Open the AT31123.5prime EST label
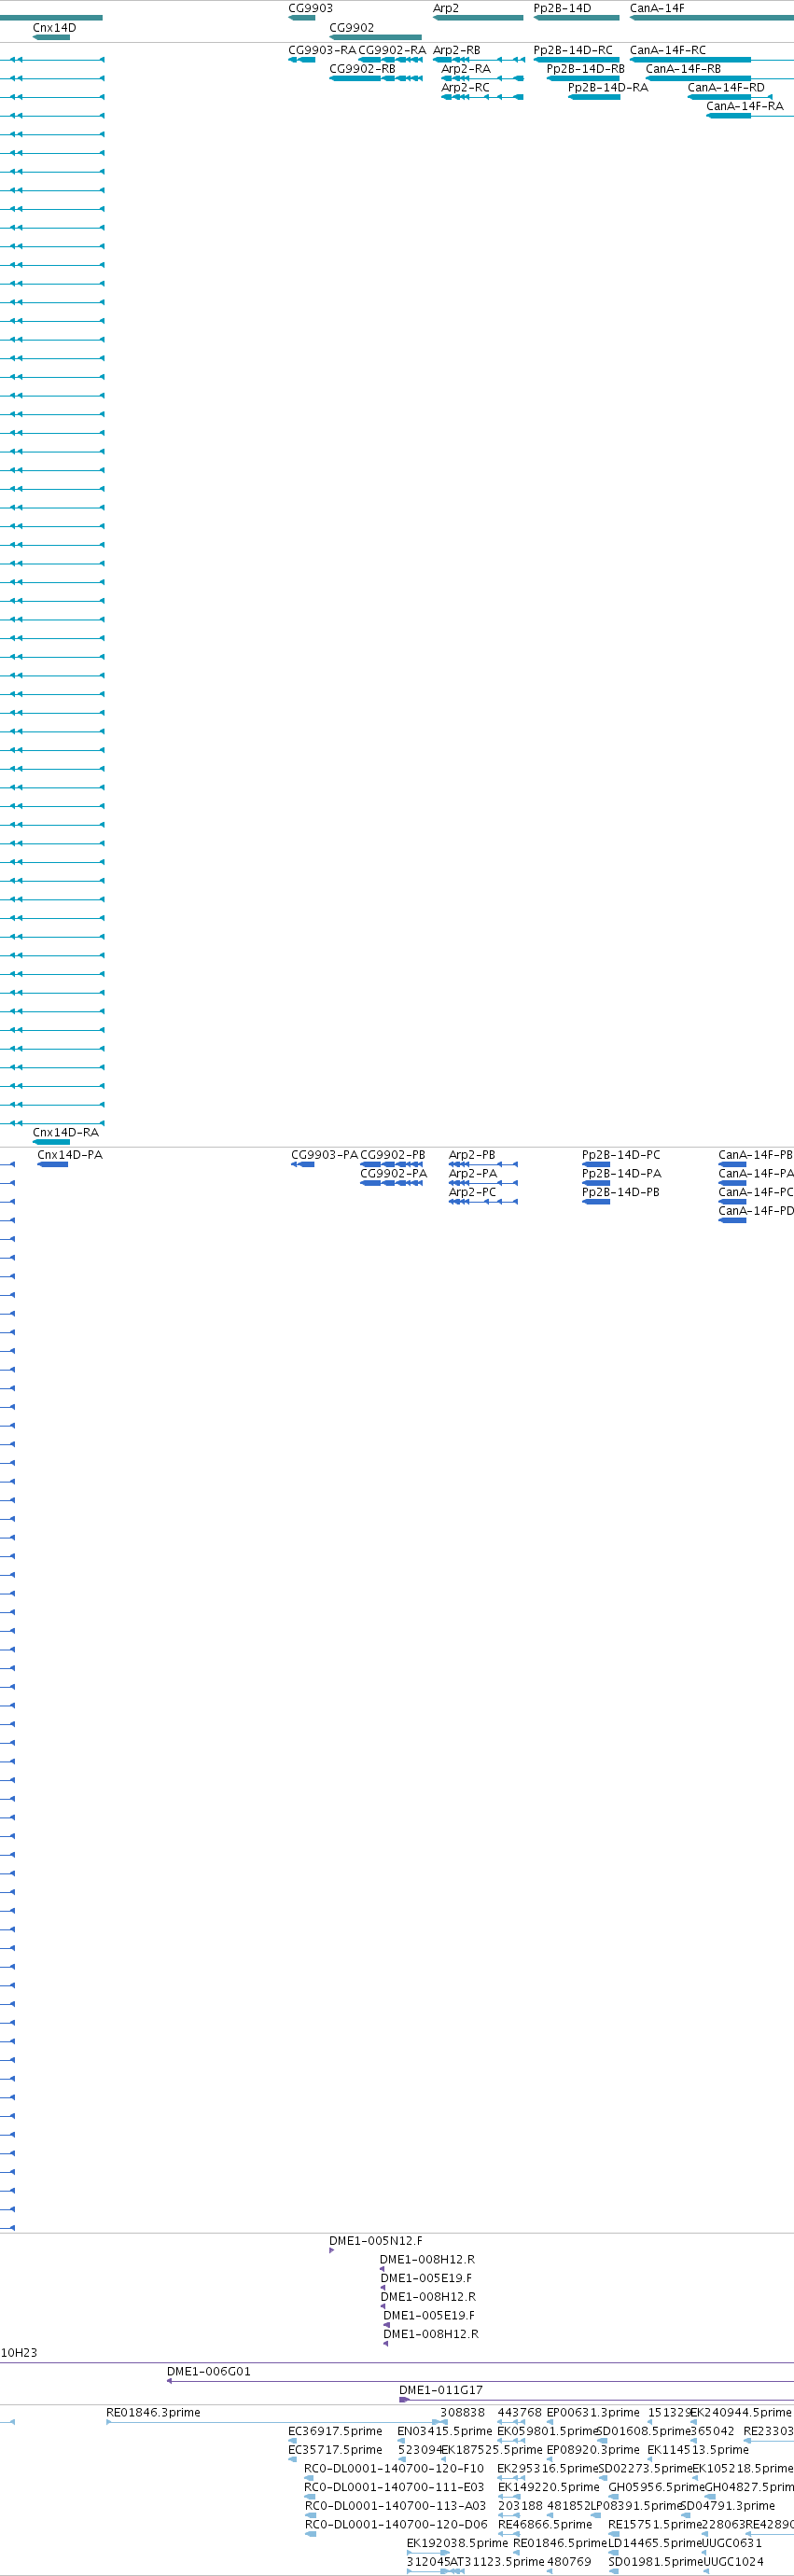This screenshot has width=794, height=2576. (x=496, y=2562)
